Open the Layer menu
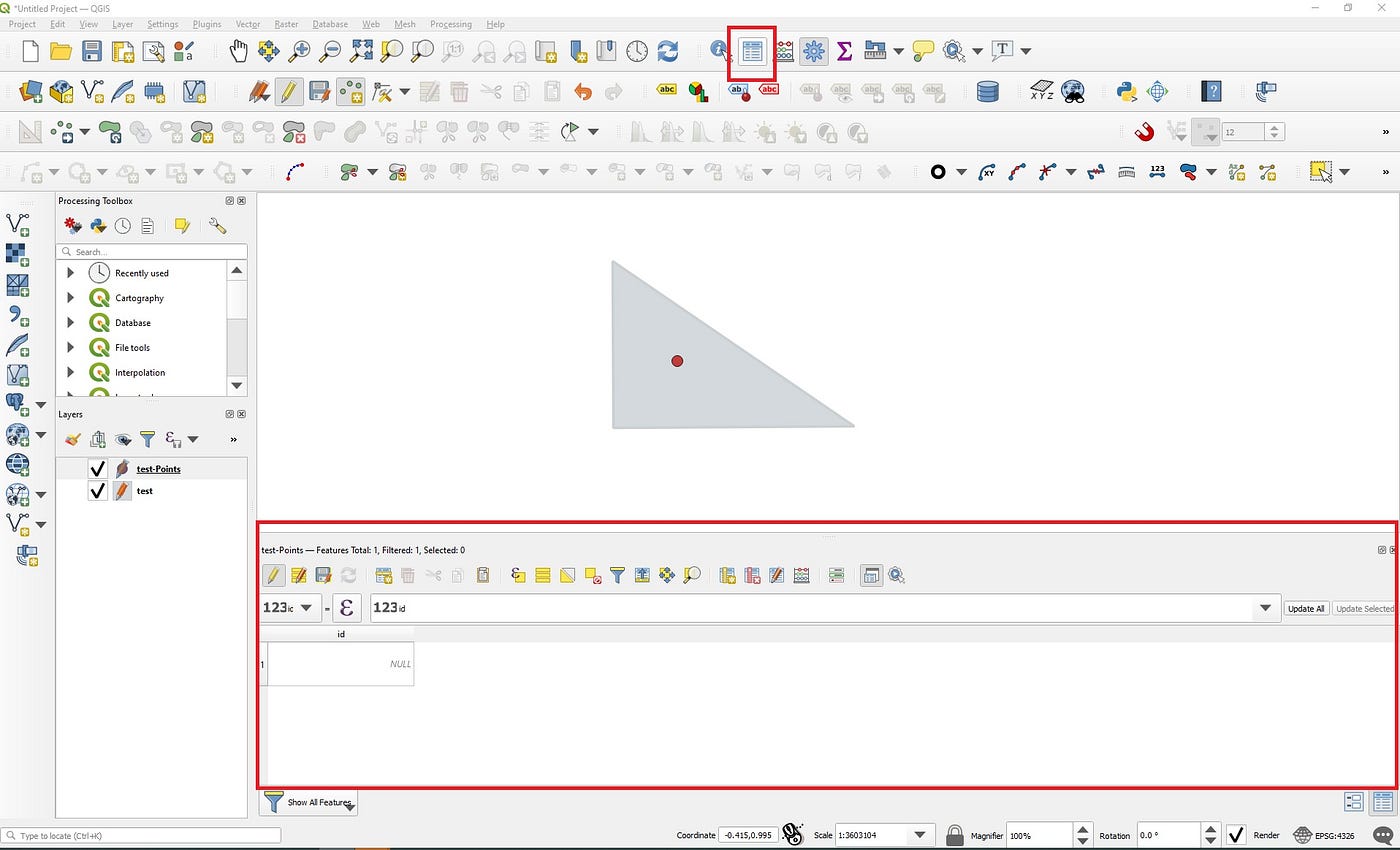 click(122, 24)
